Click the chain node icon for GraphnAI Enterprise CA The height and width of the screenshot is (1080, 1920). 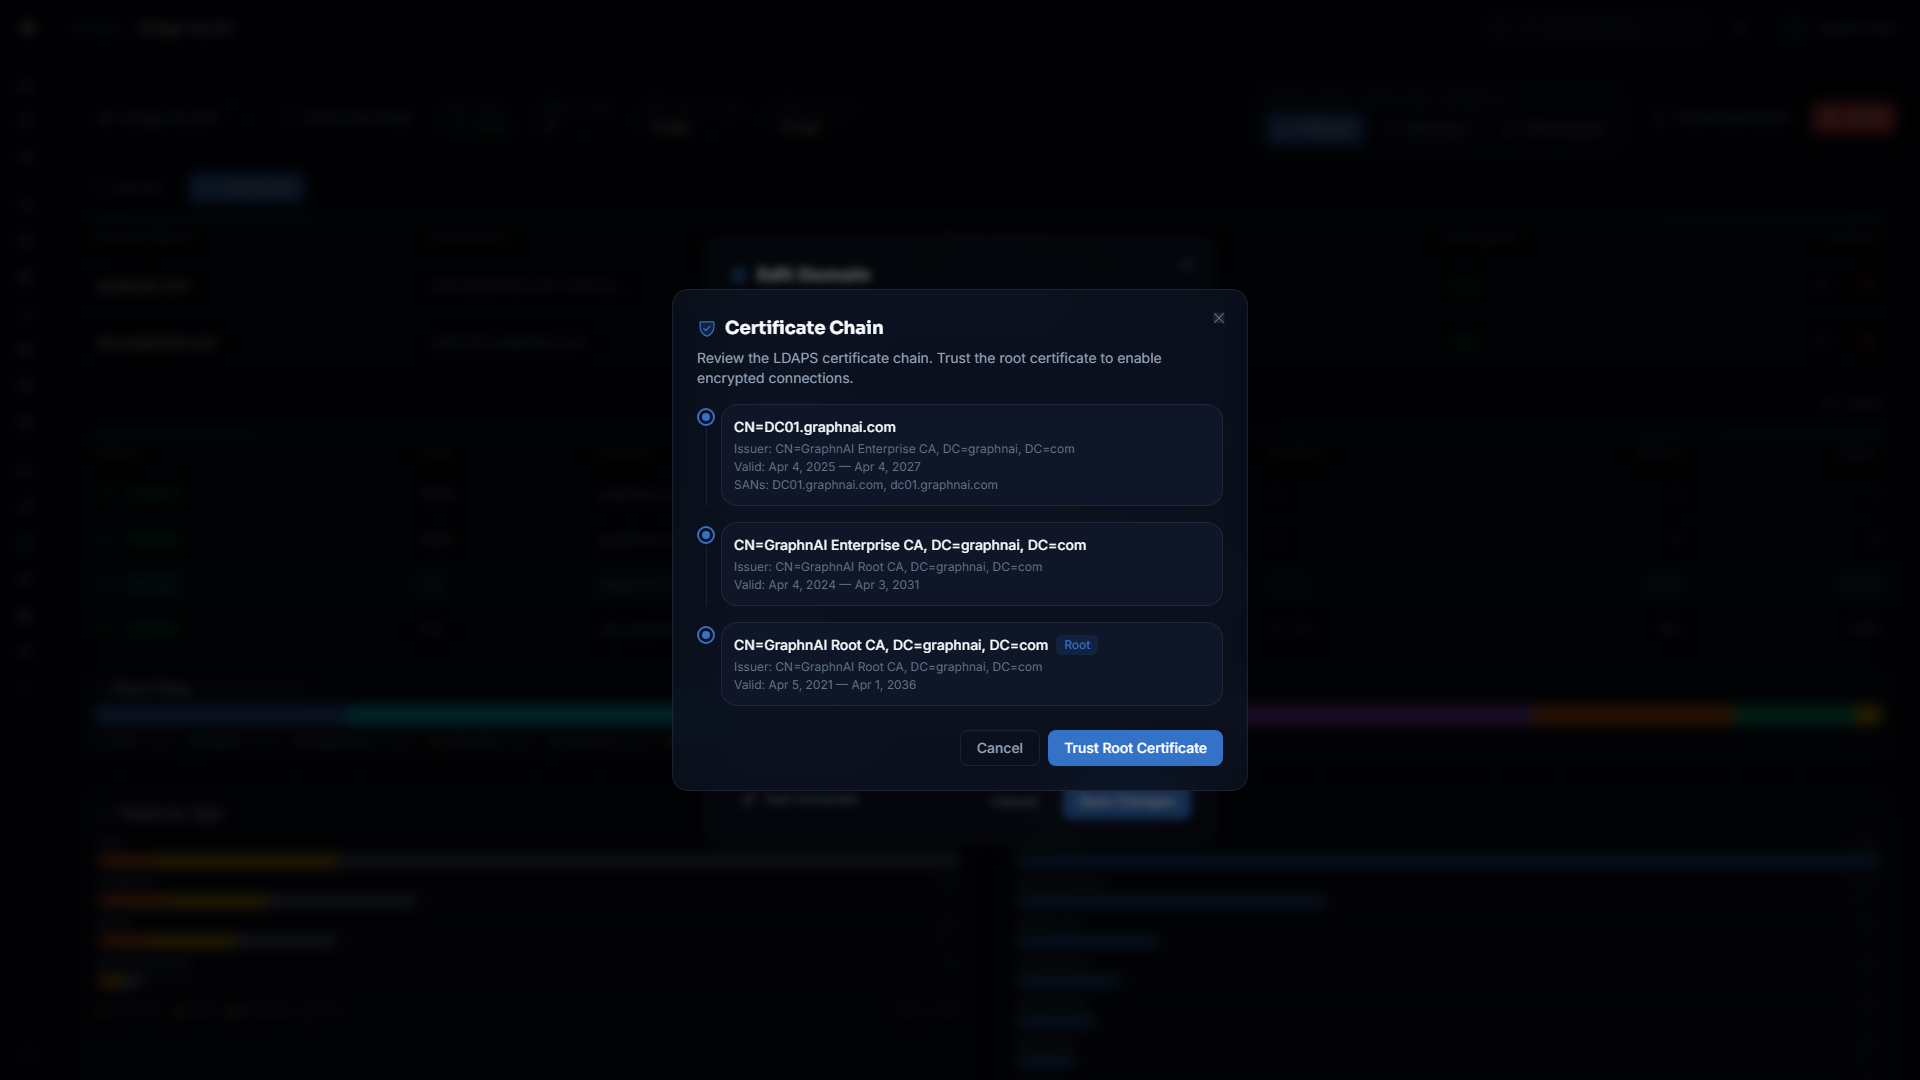[x=705, y=535]
